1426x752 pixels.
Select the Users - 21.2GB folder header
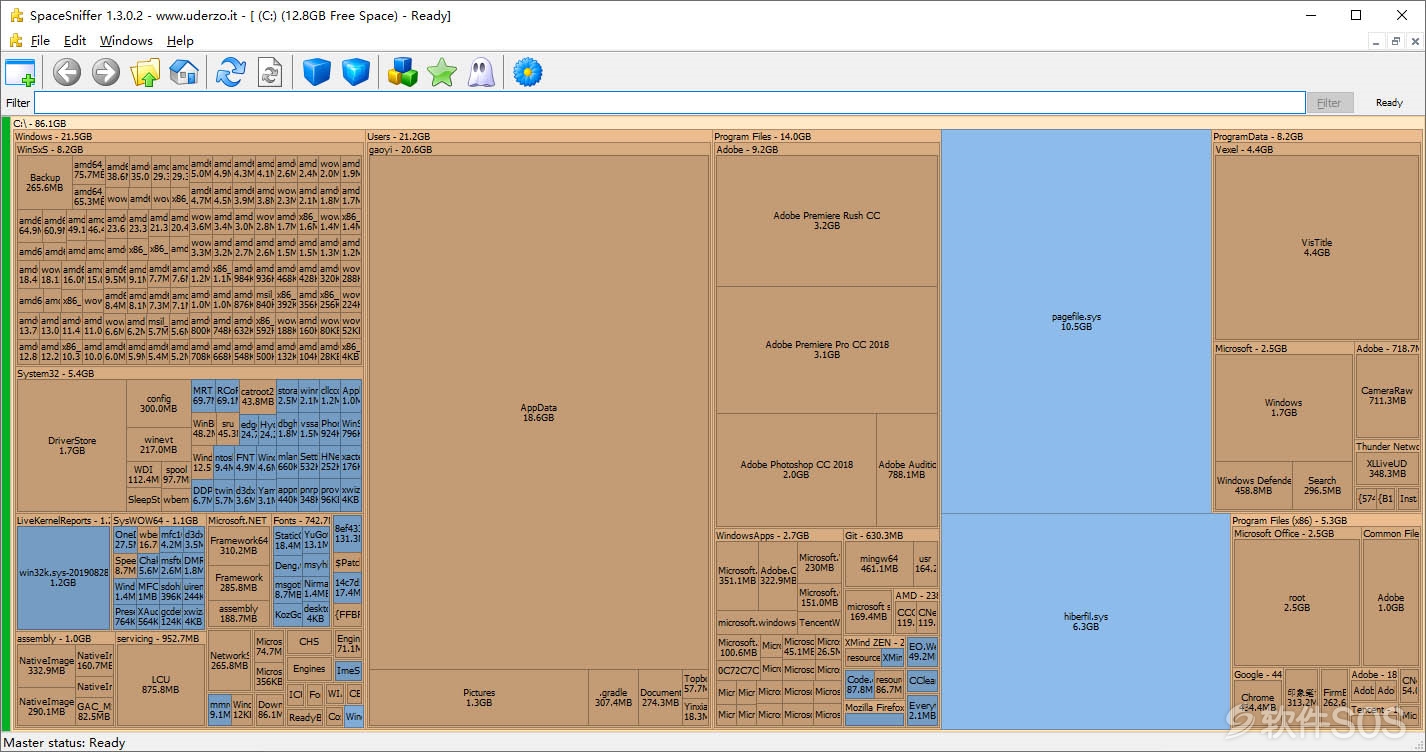pos(538,136)
